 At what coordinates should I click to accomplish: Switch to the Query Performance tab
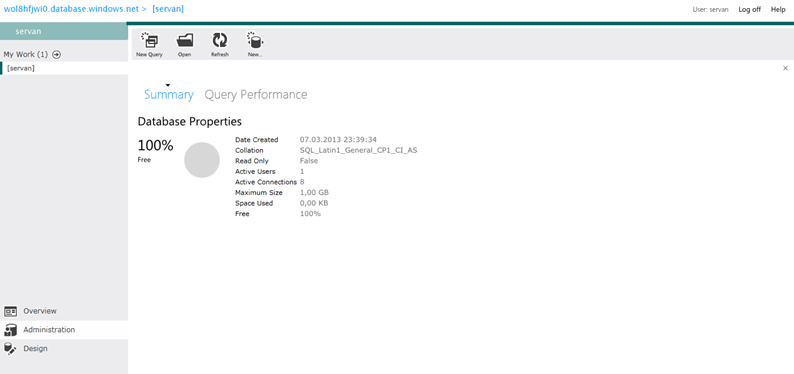click(x=256, y=95)
